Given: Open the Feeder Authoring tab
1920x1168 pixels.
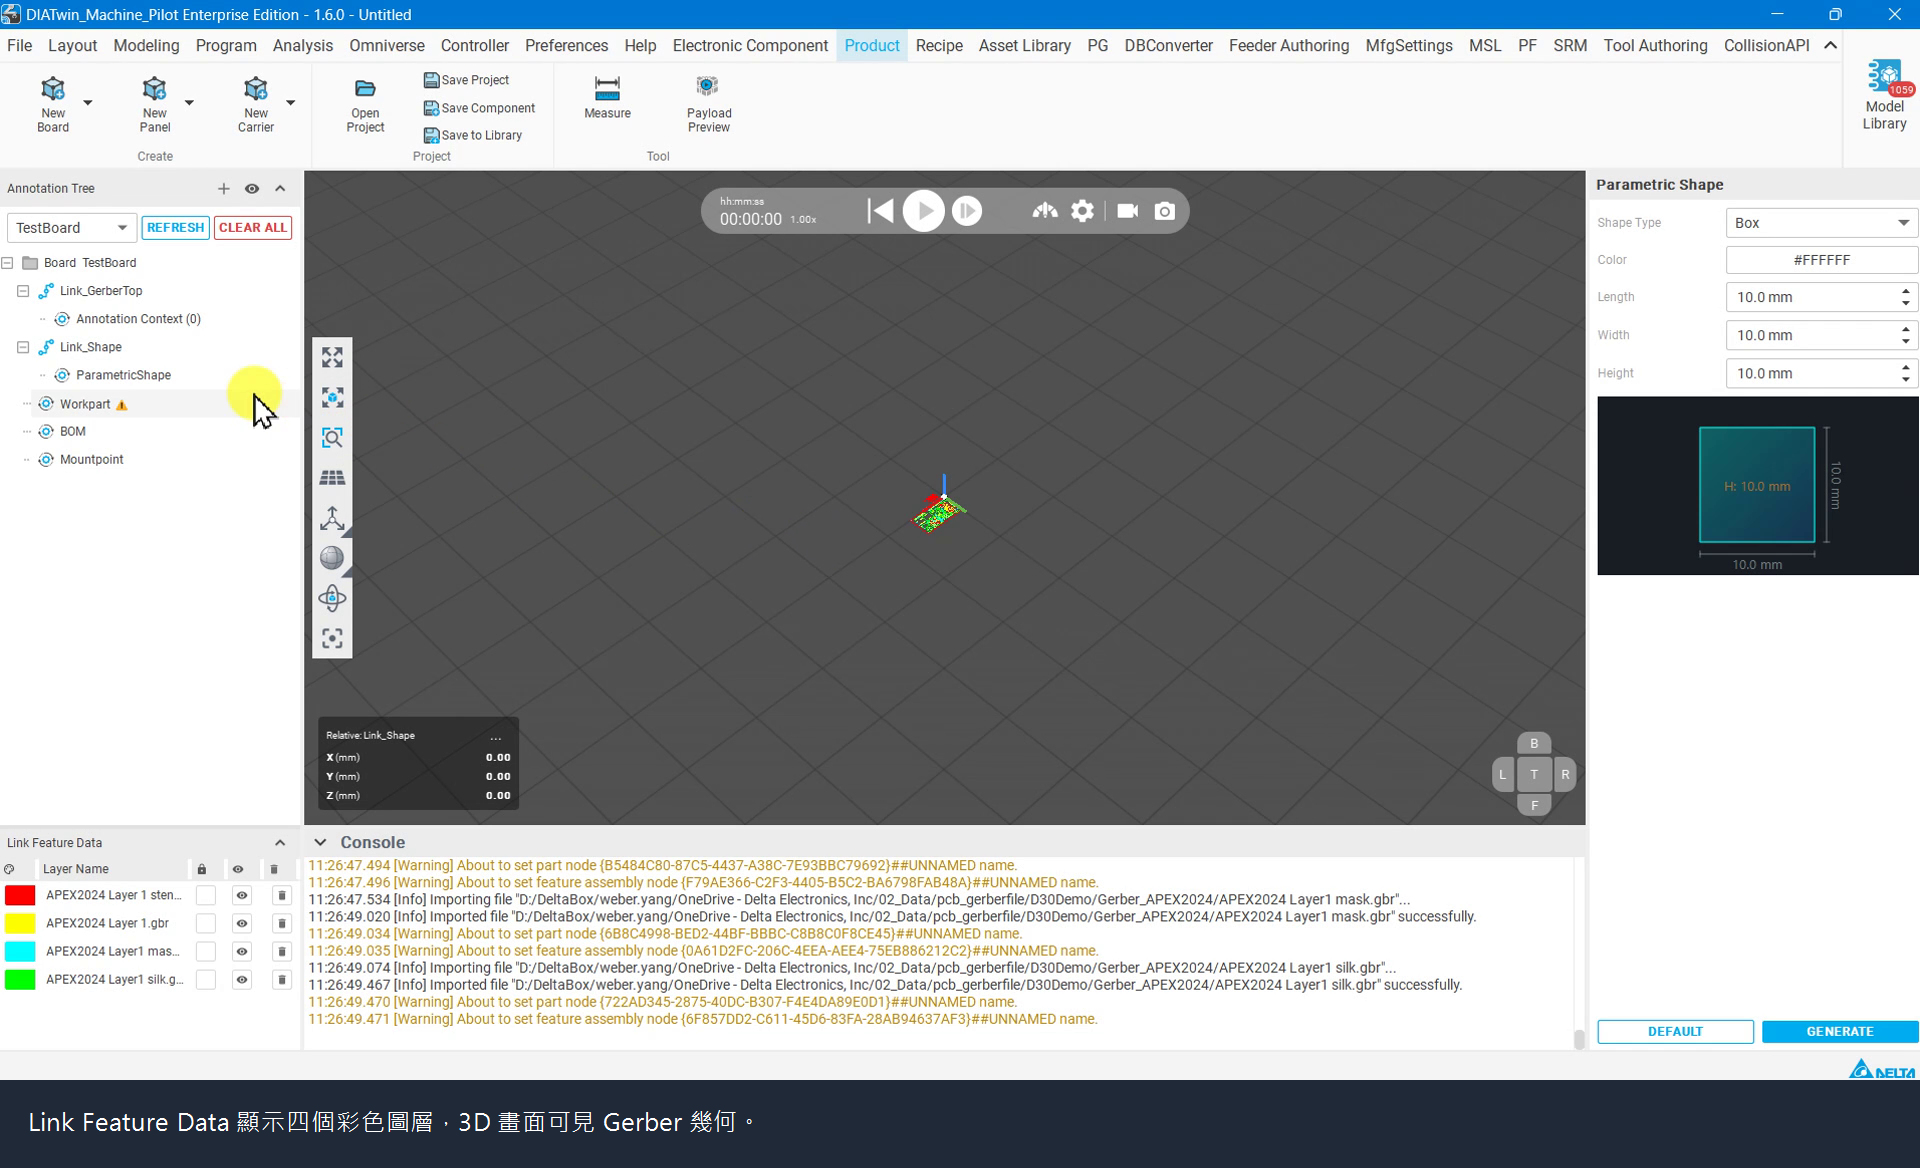Looking at the screenshot, I should (x=1288, y=46).
